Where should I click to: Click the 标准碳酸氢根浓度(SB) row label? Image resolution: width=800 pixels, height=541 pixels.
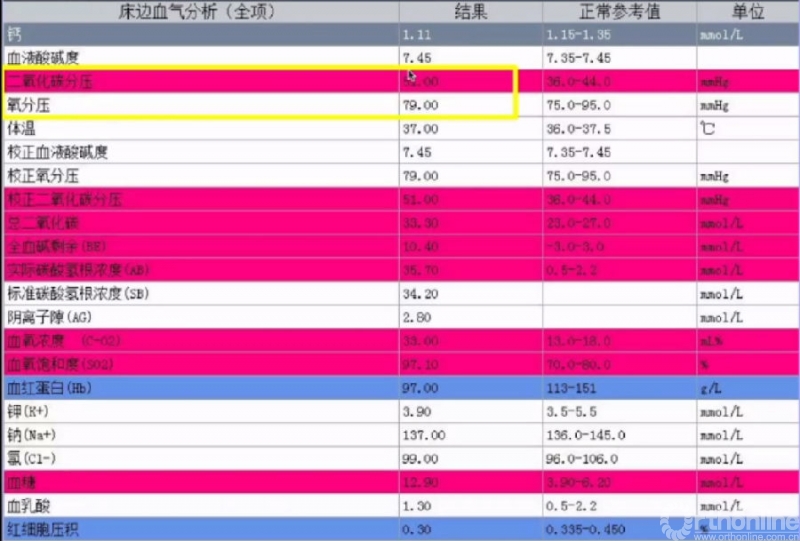tap(78, 293)
